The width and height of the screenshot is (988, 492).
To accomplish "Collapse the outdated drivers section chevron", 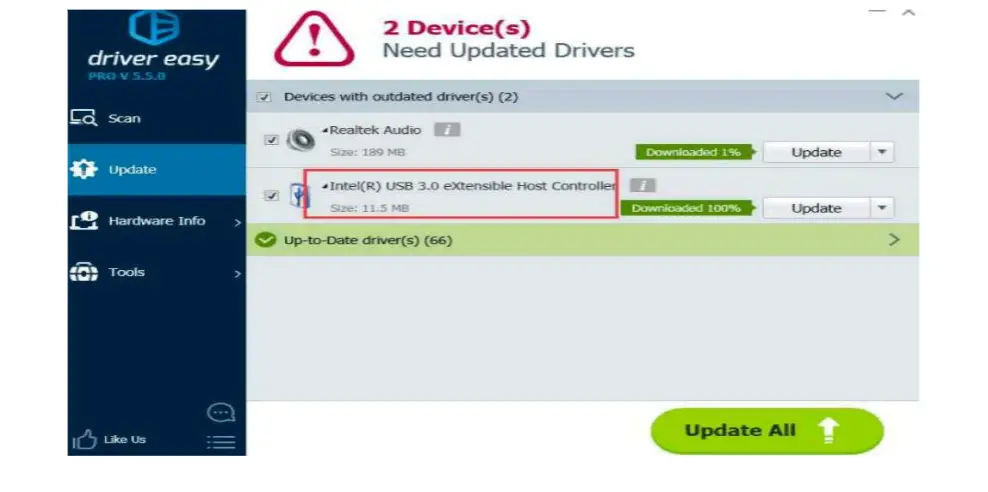I will click(894, 96).
